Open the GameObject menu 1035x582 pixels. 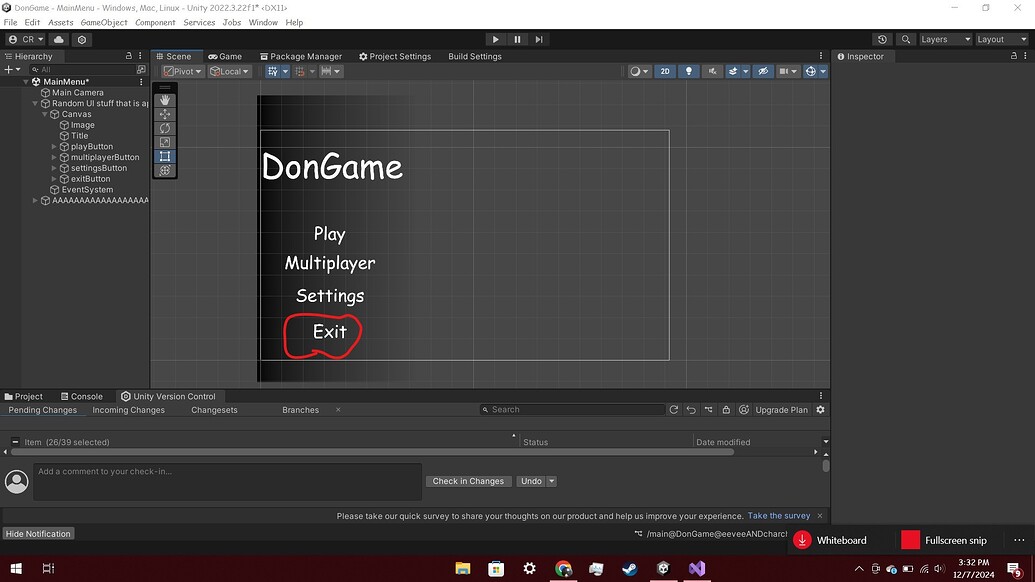[102, 22]
